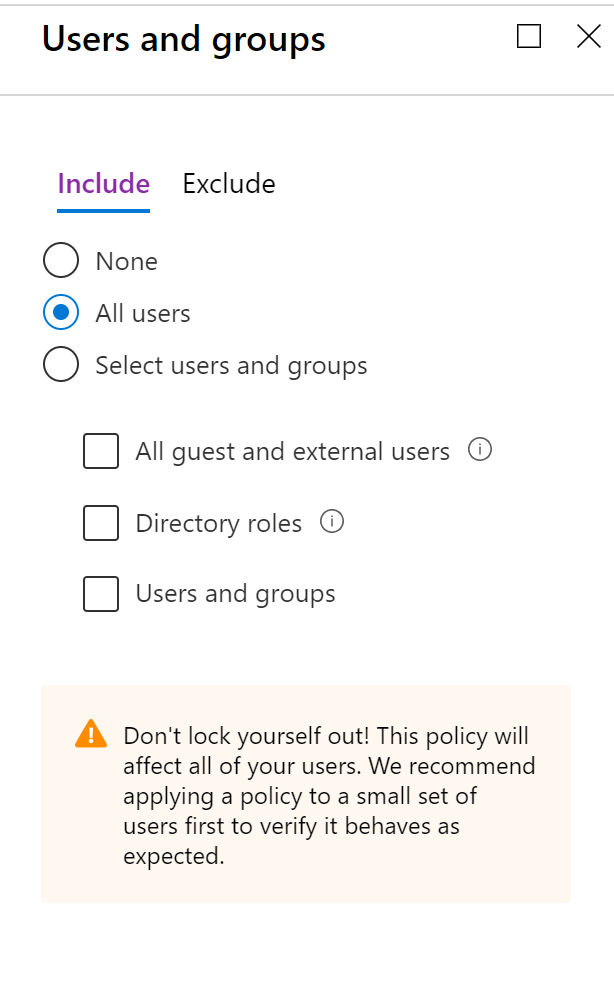Pick the Select users and groups radio circle
Screen dimensions: 614x982
point(61,364)
